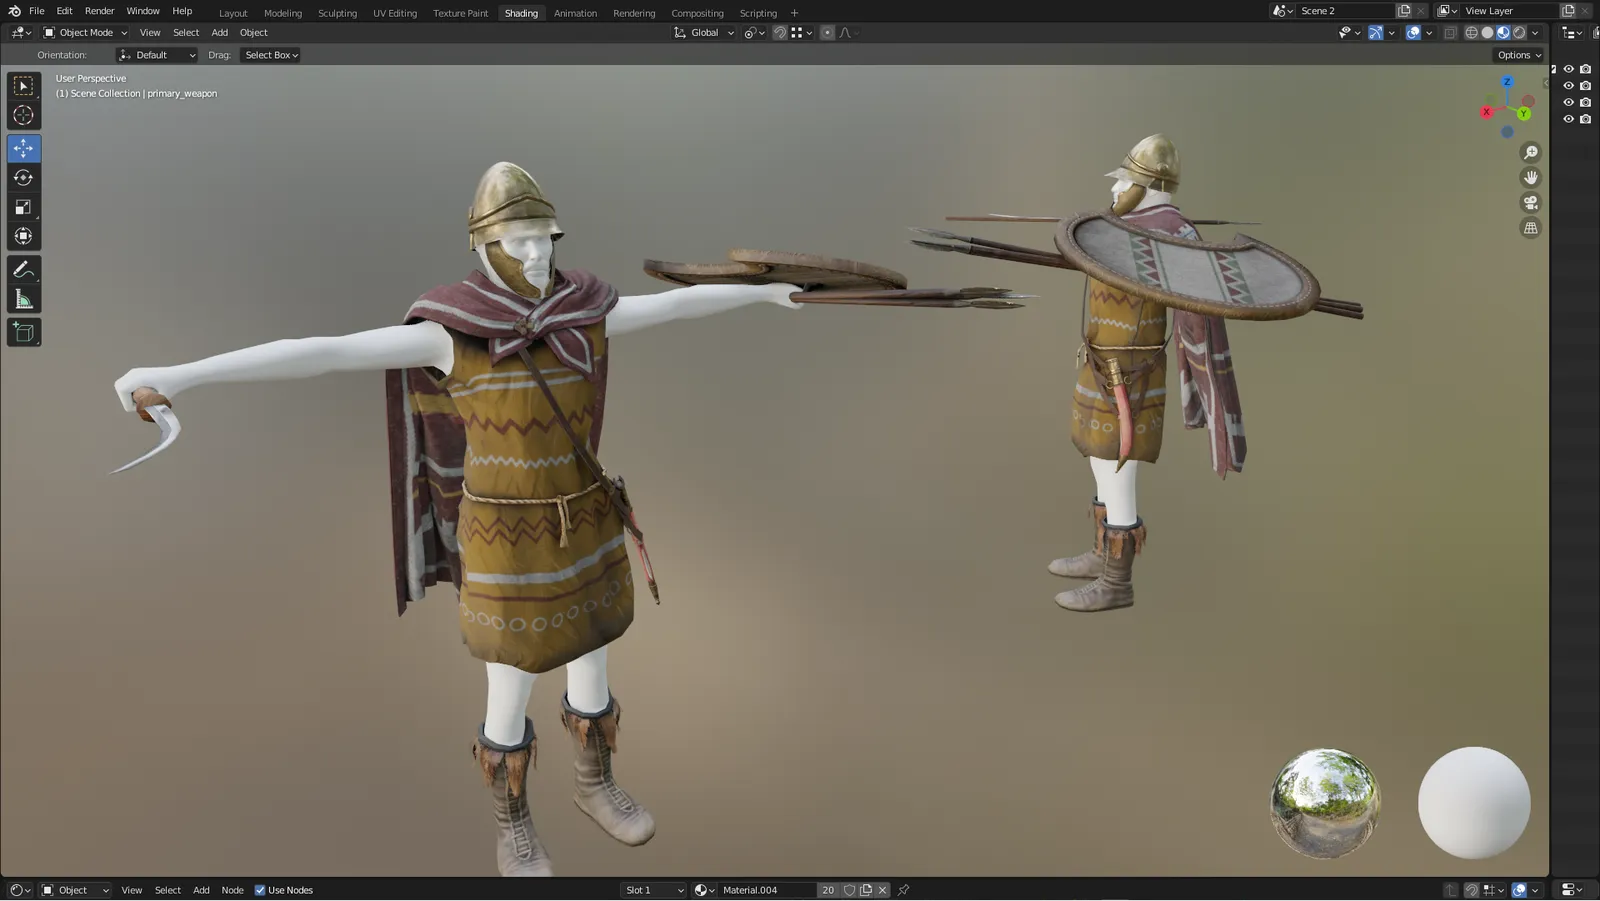Switch to the Texture Paint workspace tab

(460, 13)
